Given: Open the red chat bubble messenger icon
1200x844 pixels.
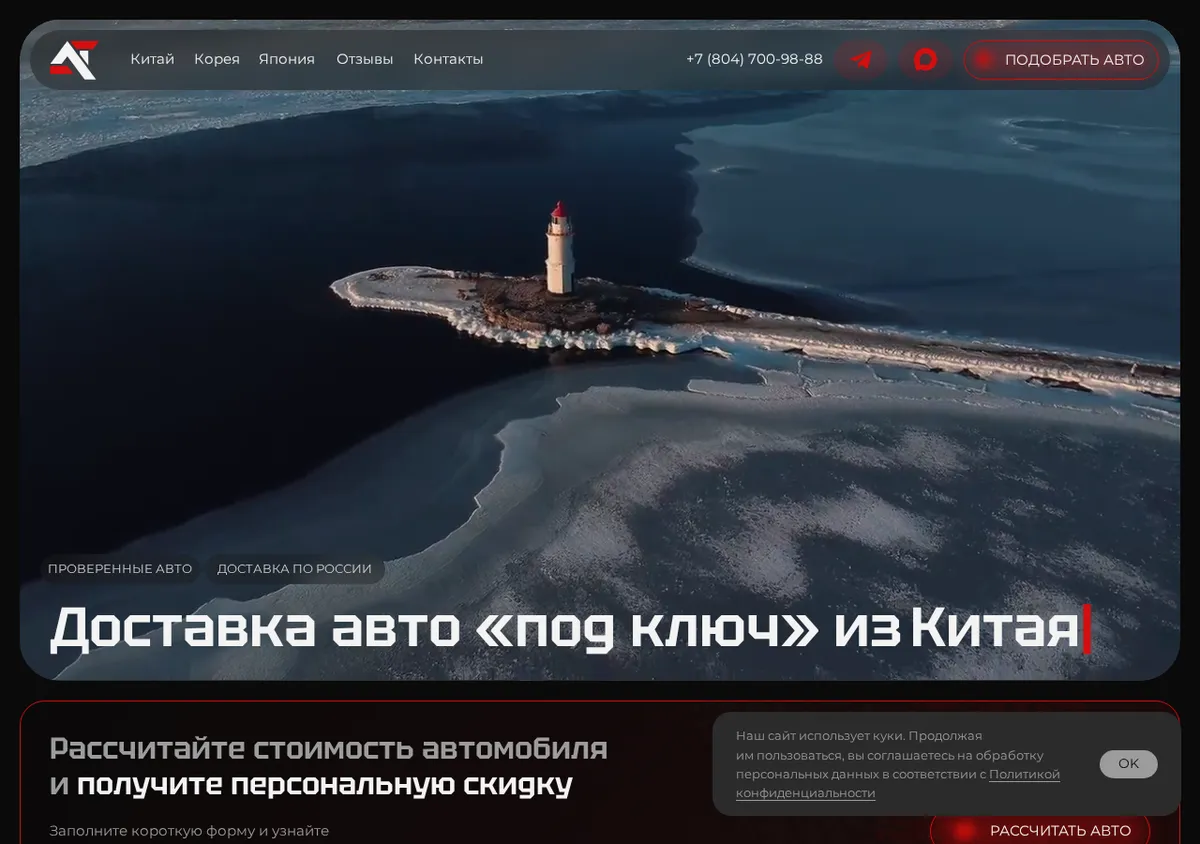Looking at the screenshot, I should (925, 60).
